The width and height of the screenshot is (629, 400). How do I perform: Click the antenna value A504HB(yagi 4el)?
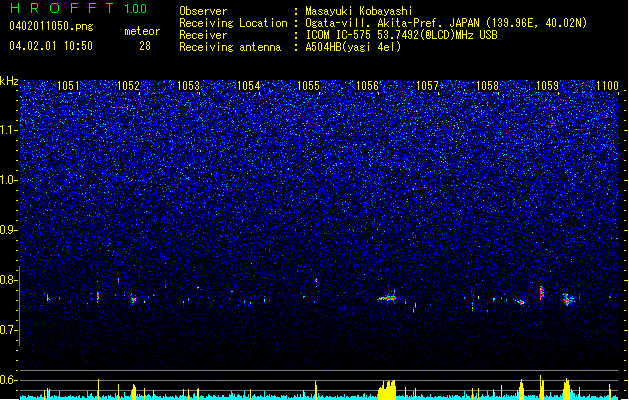coord(353,47)
